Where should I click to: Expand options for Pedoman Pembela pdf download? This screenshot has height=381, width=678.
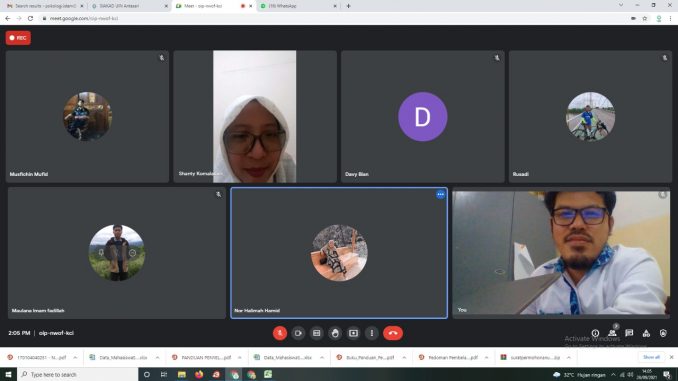click(486, 358)
